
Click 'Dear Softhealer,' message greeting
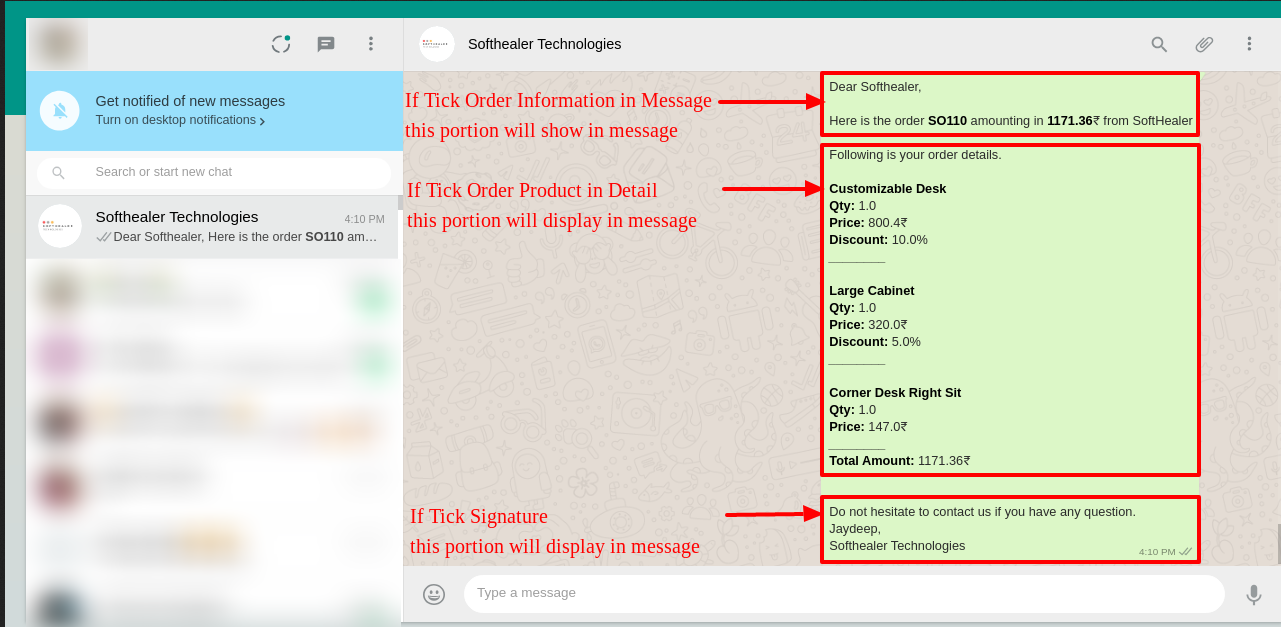[875, 87]
